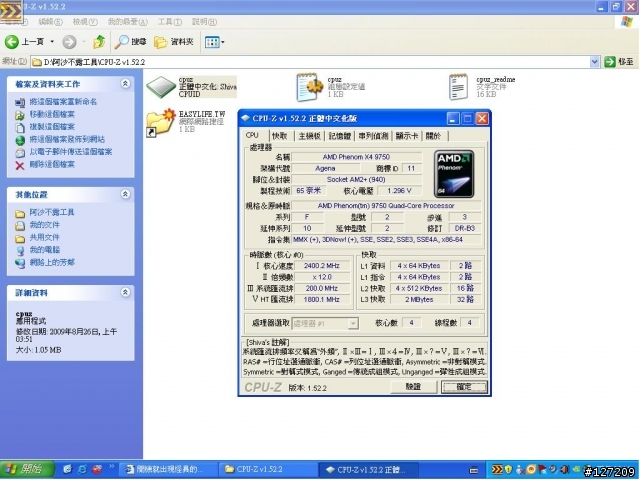Open the Tools menu in Explorer
Screen dimensions: 640x480
(169, 22)
